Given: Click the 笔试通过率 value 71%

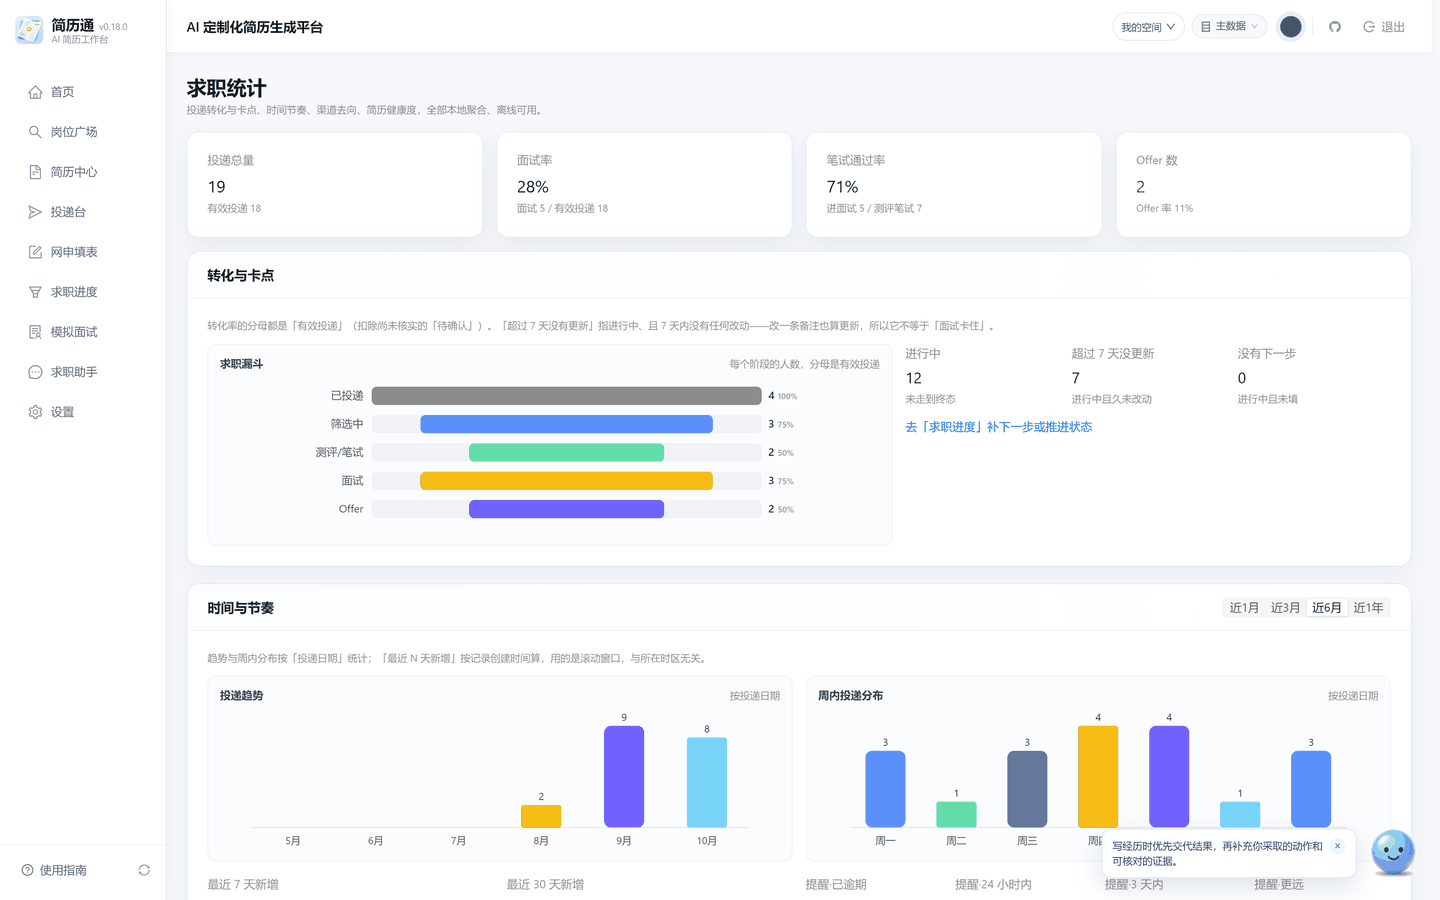Looking at the screenshot, I should (842, 187).
